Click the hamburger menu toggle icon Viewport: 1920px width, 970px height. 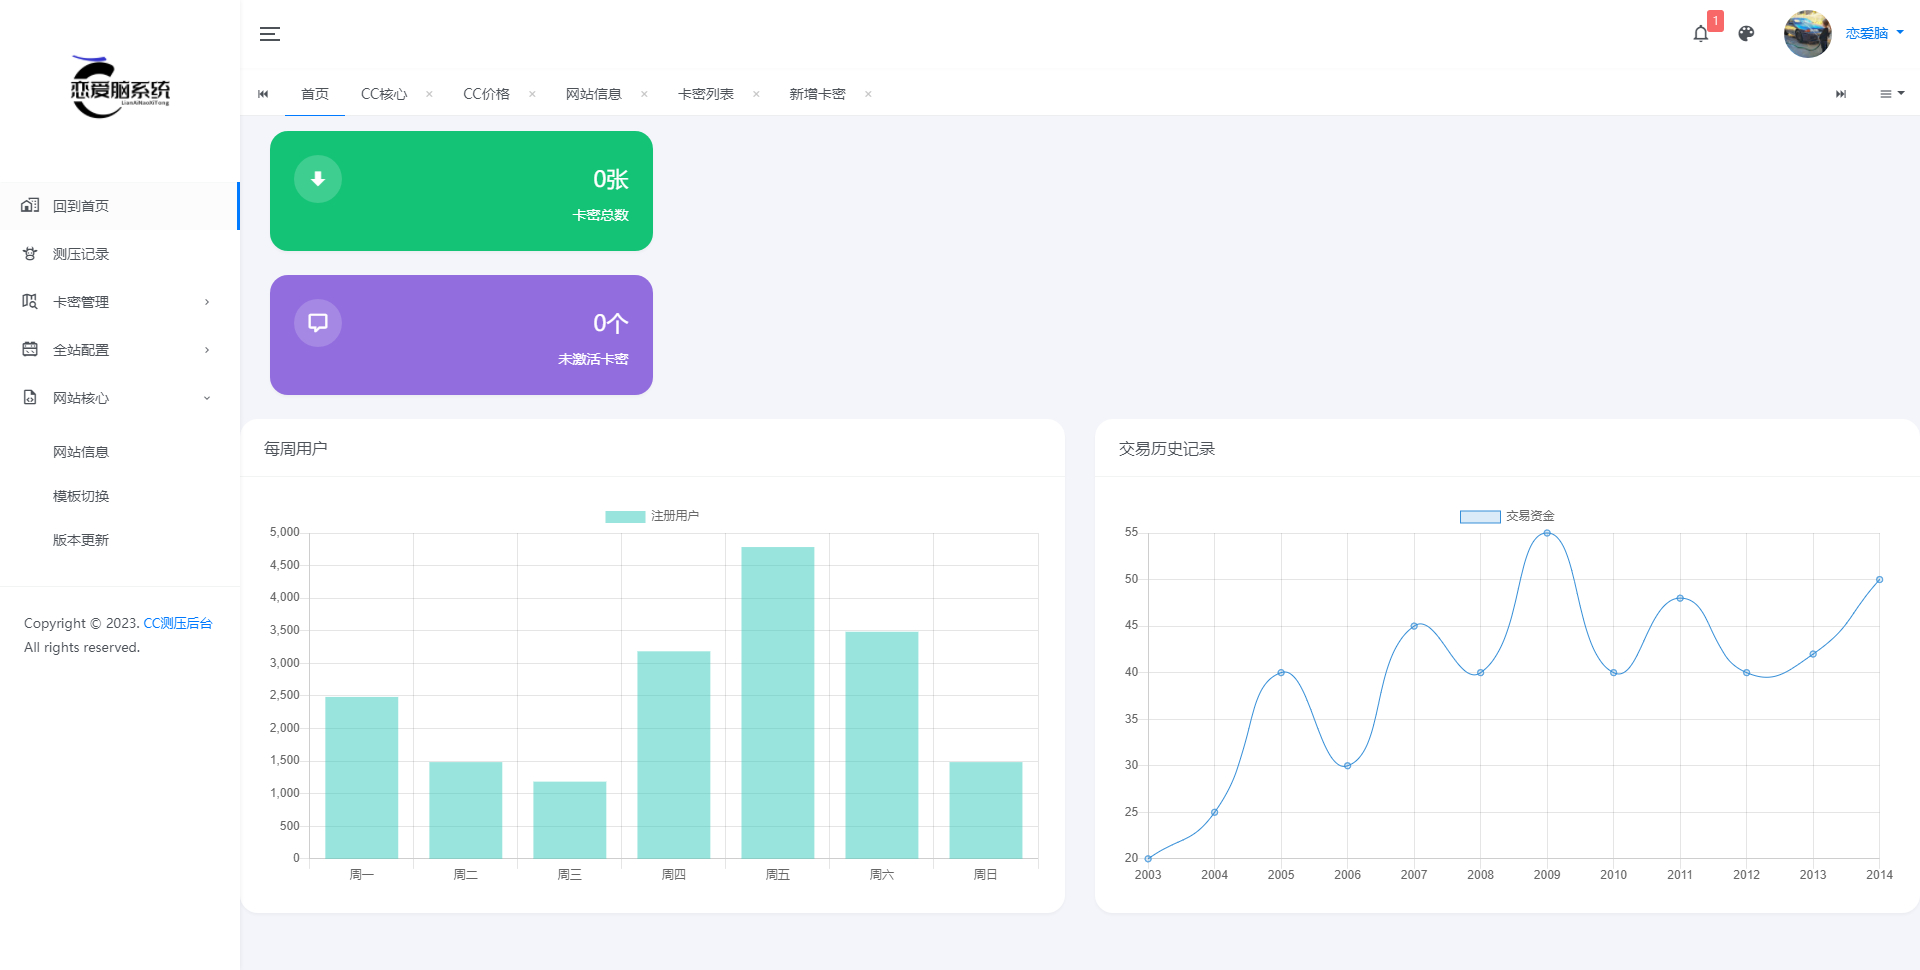pos(269,34)
